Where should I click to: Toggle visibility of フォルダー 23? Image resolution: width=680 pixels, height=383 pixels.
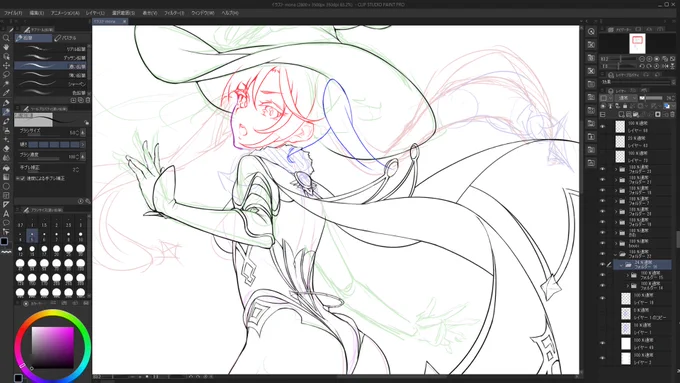tap(602, 169)
